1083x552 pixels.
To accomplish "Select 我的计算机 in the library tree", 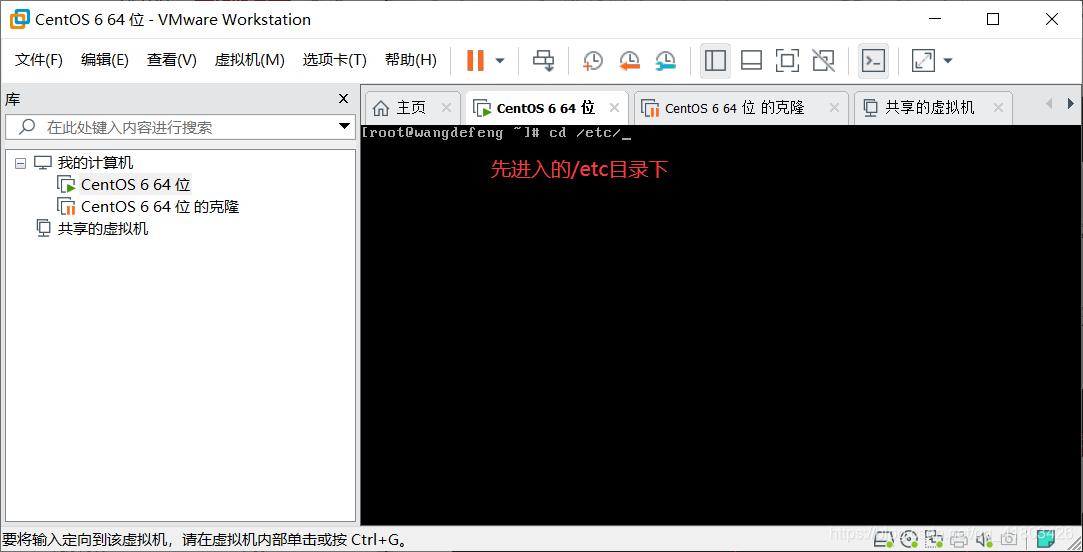I will click(x=95, y=164).
